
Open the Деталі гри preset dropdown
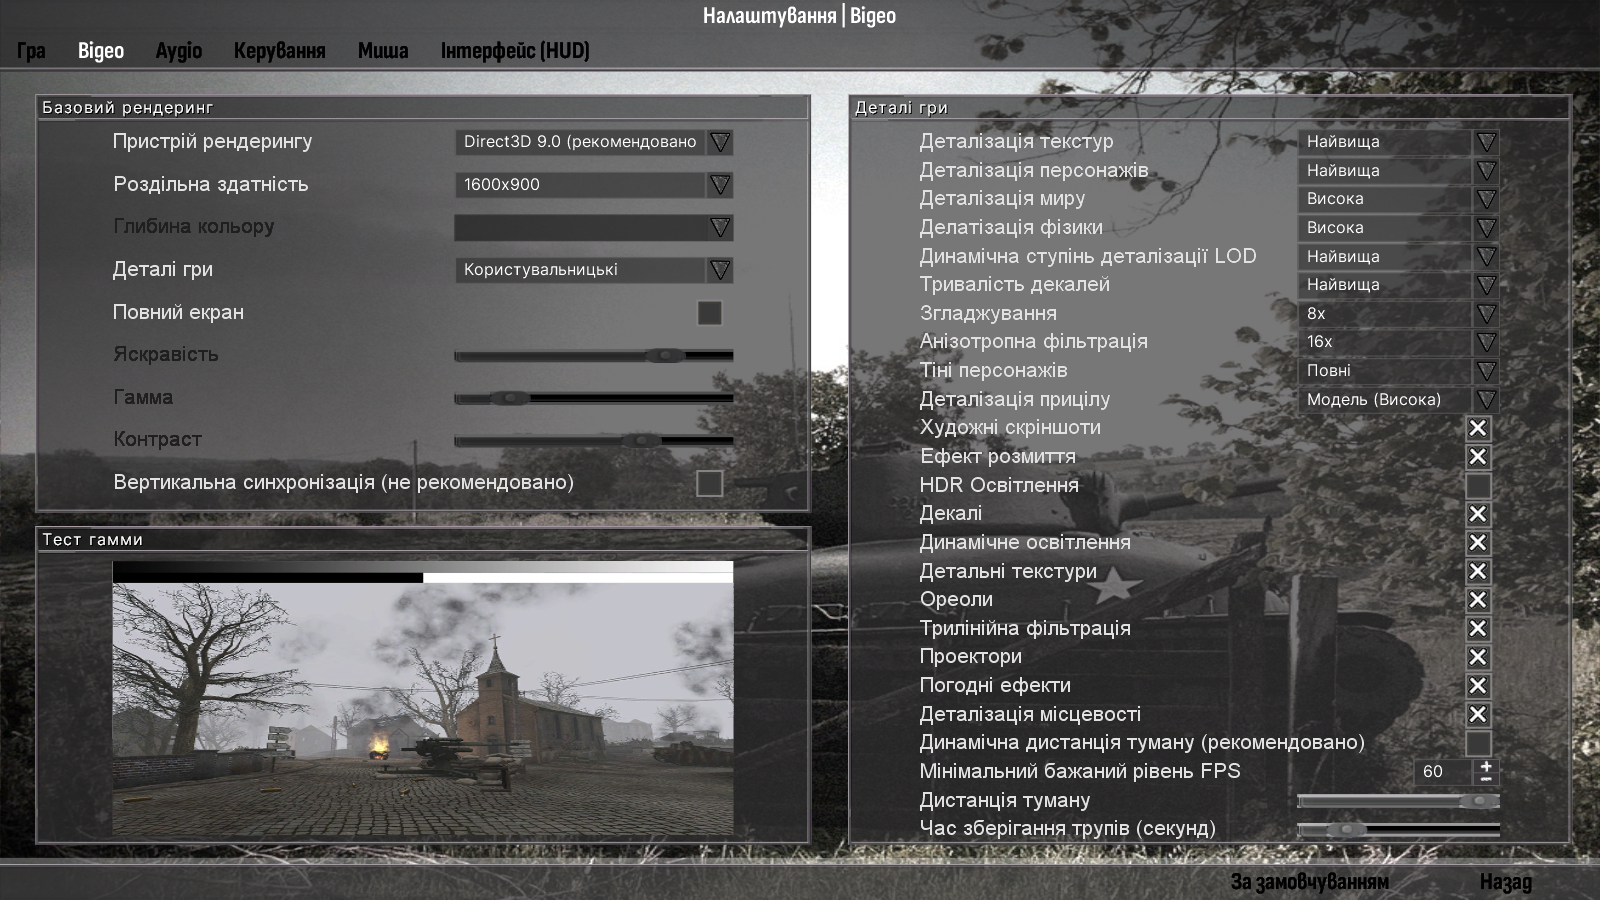tap(594, 270)
